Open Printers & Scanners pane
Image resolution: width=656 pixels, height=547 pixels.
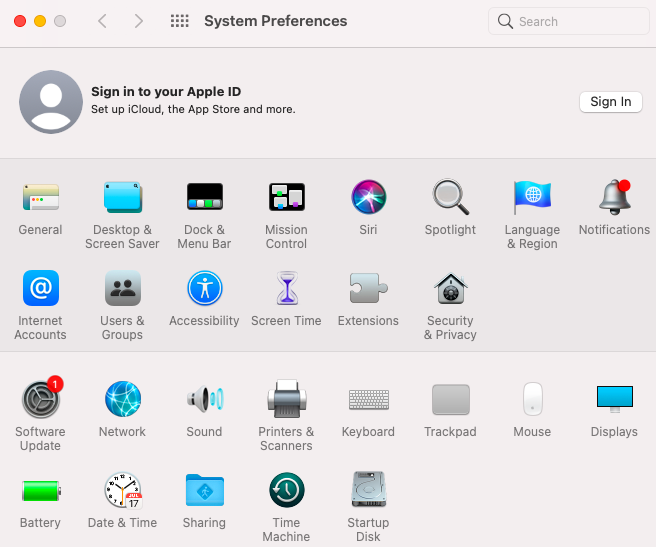pyautogui.click(x=287, y=399)
